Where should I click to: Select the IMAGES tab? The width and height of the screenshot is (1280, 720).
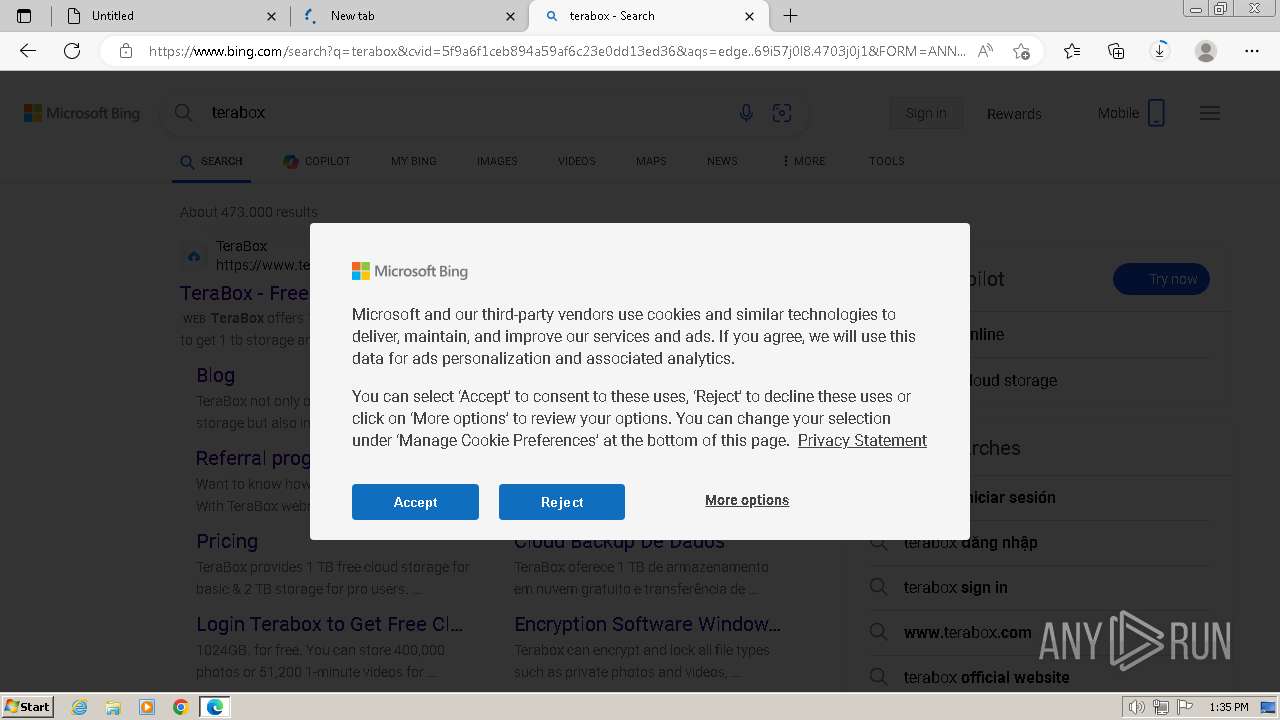click(497, 161)
